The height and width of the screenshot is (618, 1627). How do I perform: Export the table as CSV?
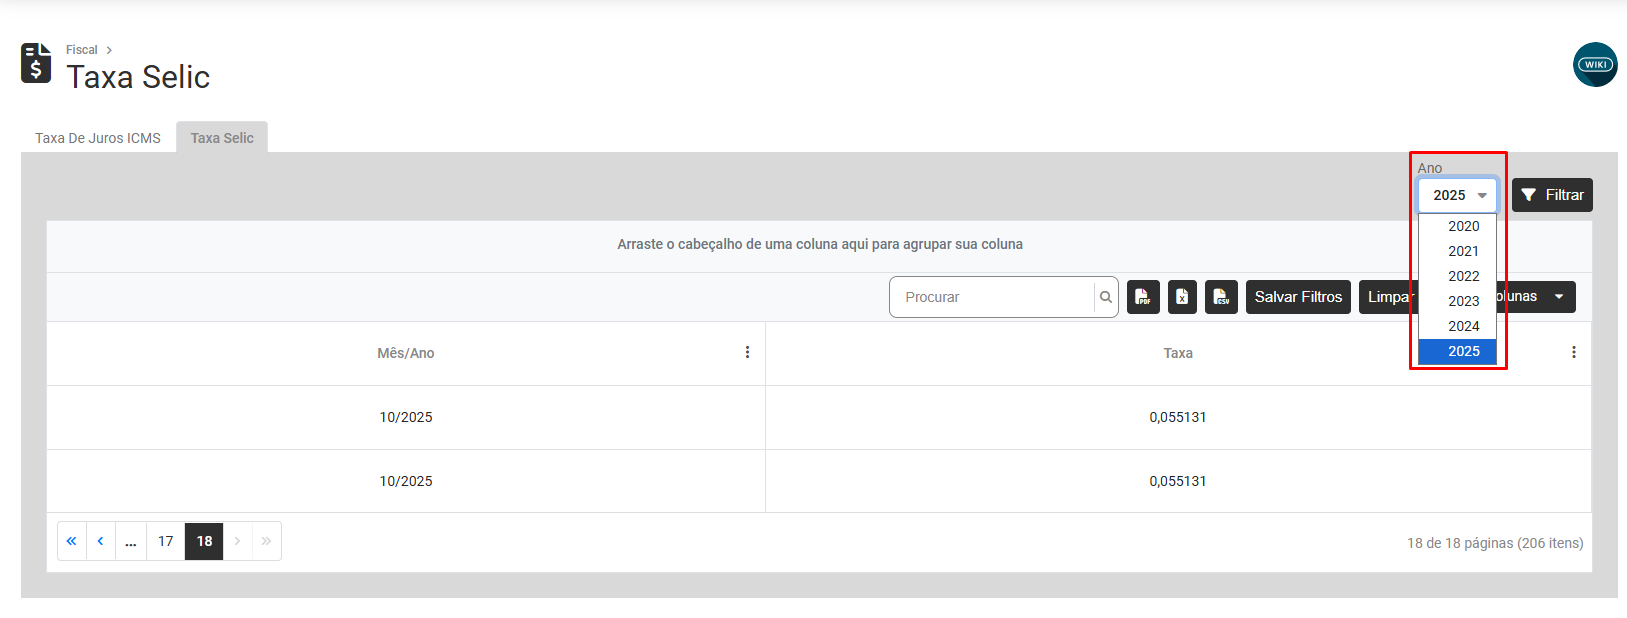point(1221,297)
